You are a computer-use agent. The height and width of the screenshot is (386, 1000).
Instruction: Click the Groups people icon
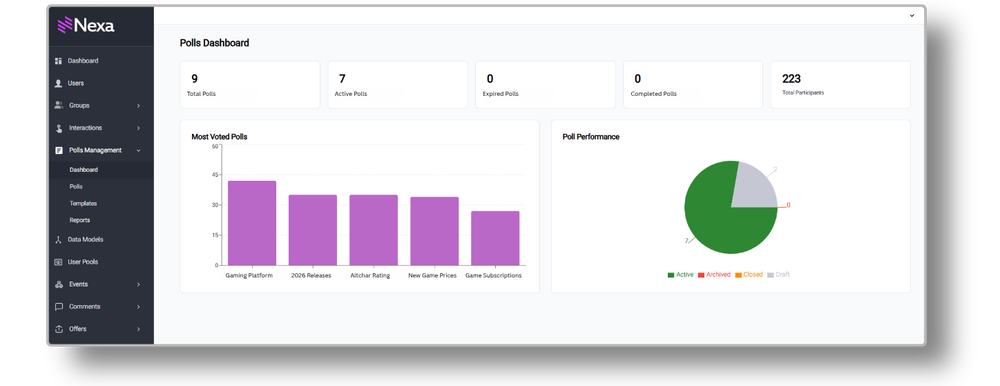59,105
